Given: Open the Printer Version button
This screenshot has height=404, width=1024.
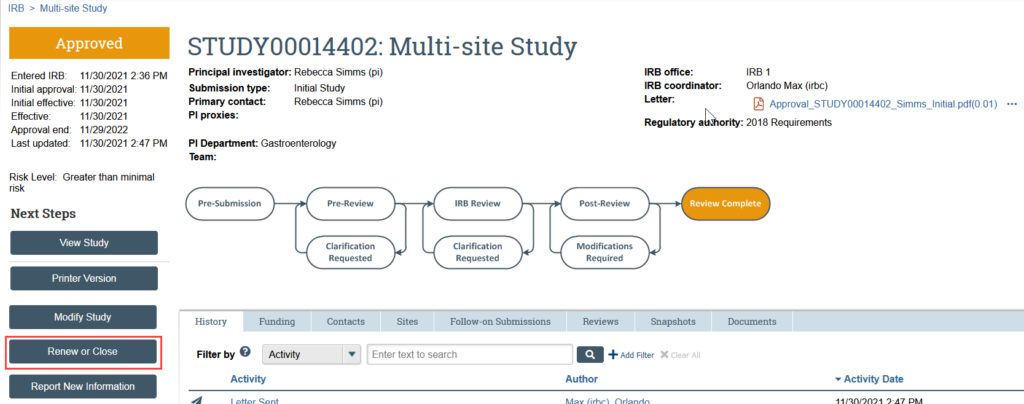Looking at the screenshot, I should pos(84,278).
